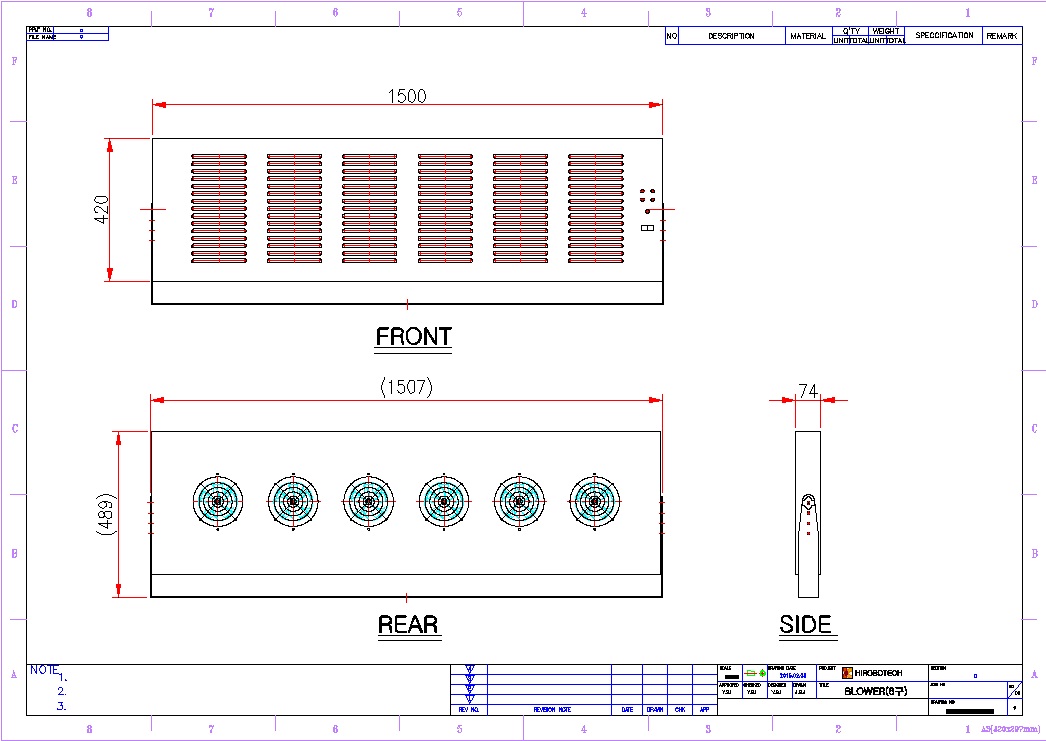Click the top revision triangle marker

[470, 669]
